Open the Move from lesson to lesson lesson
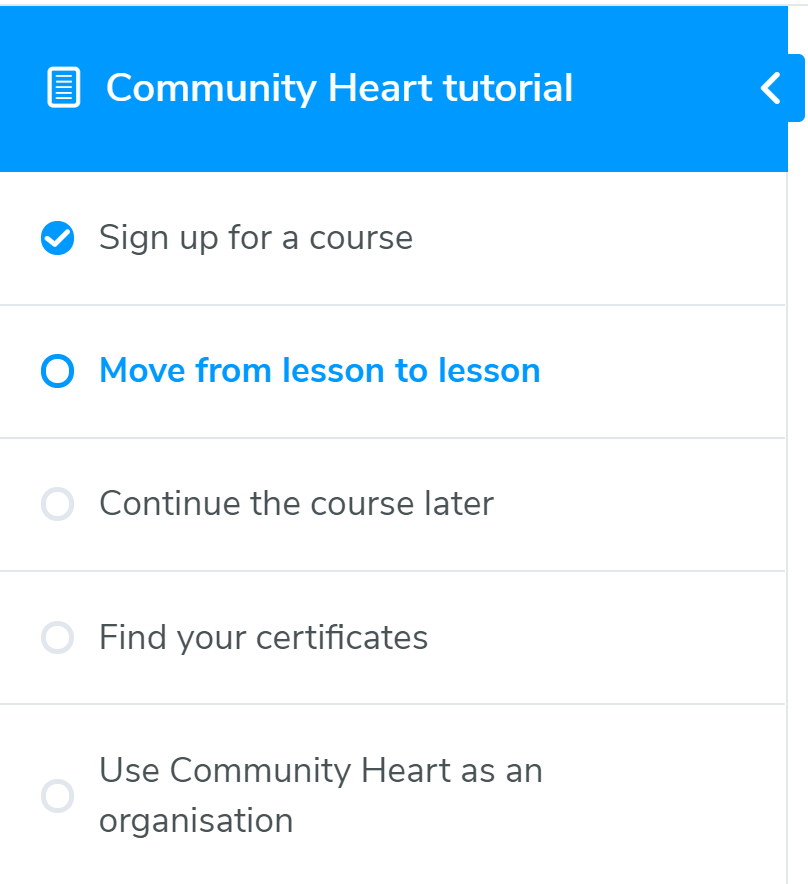This screenshot has width=808, height=884. pyautogui.click(x=318, y=371)
